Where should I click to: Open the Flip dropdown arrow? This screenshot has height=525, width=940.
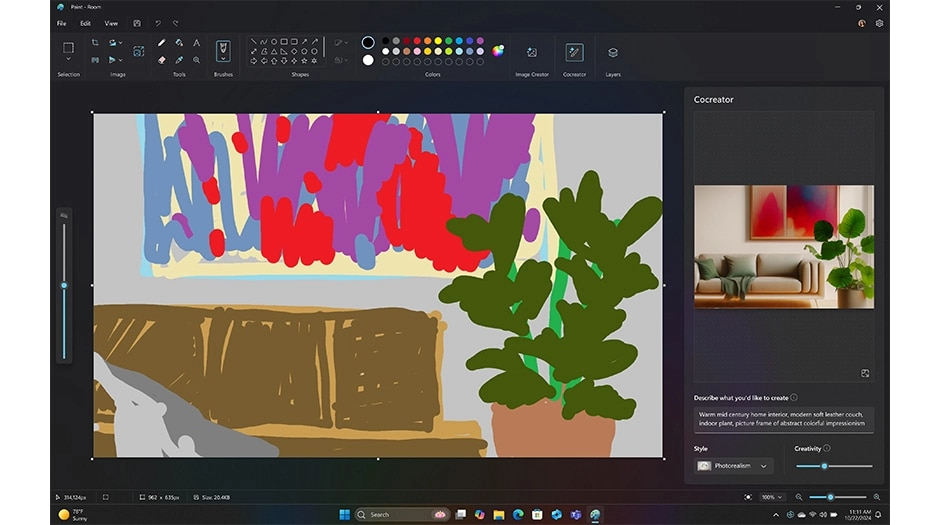tap(120, 60)
